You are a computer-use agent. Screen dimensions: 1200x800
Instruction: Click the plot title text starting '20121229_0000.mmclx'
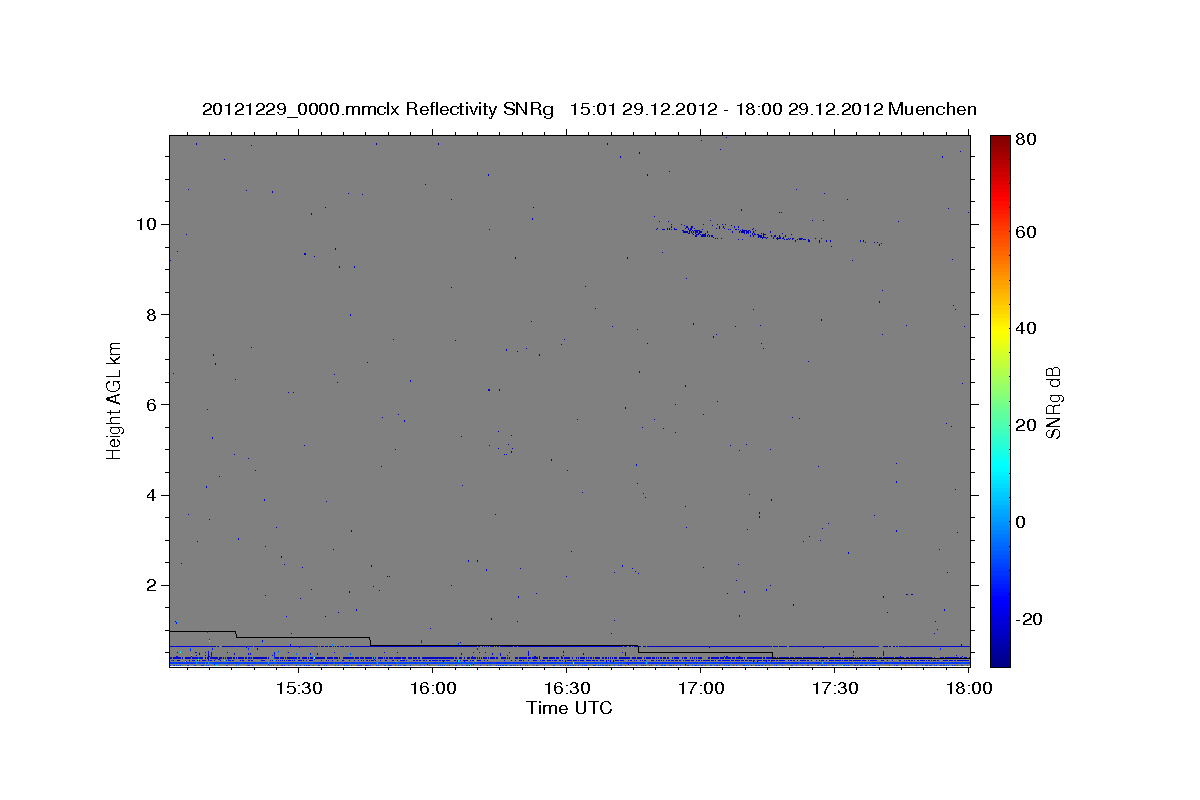coord(589,109)
